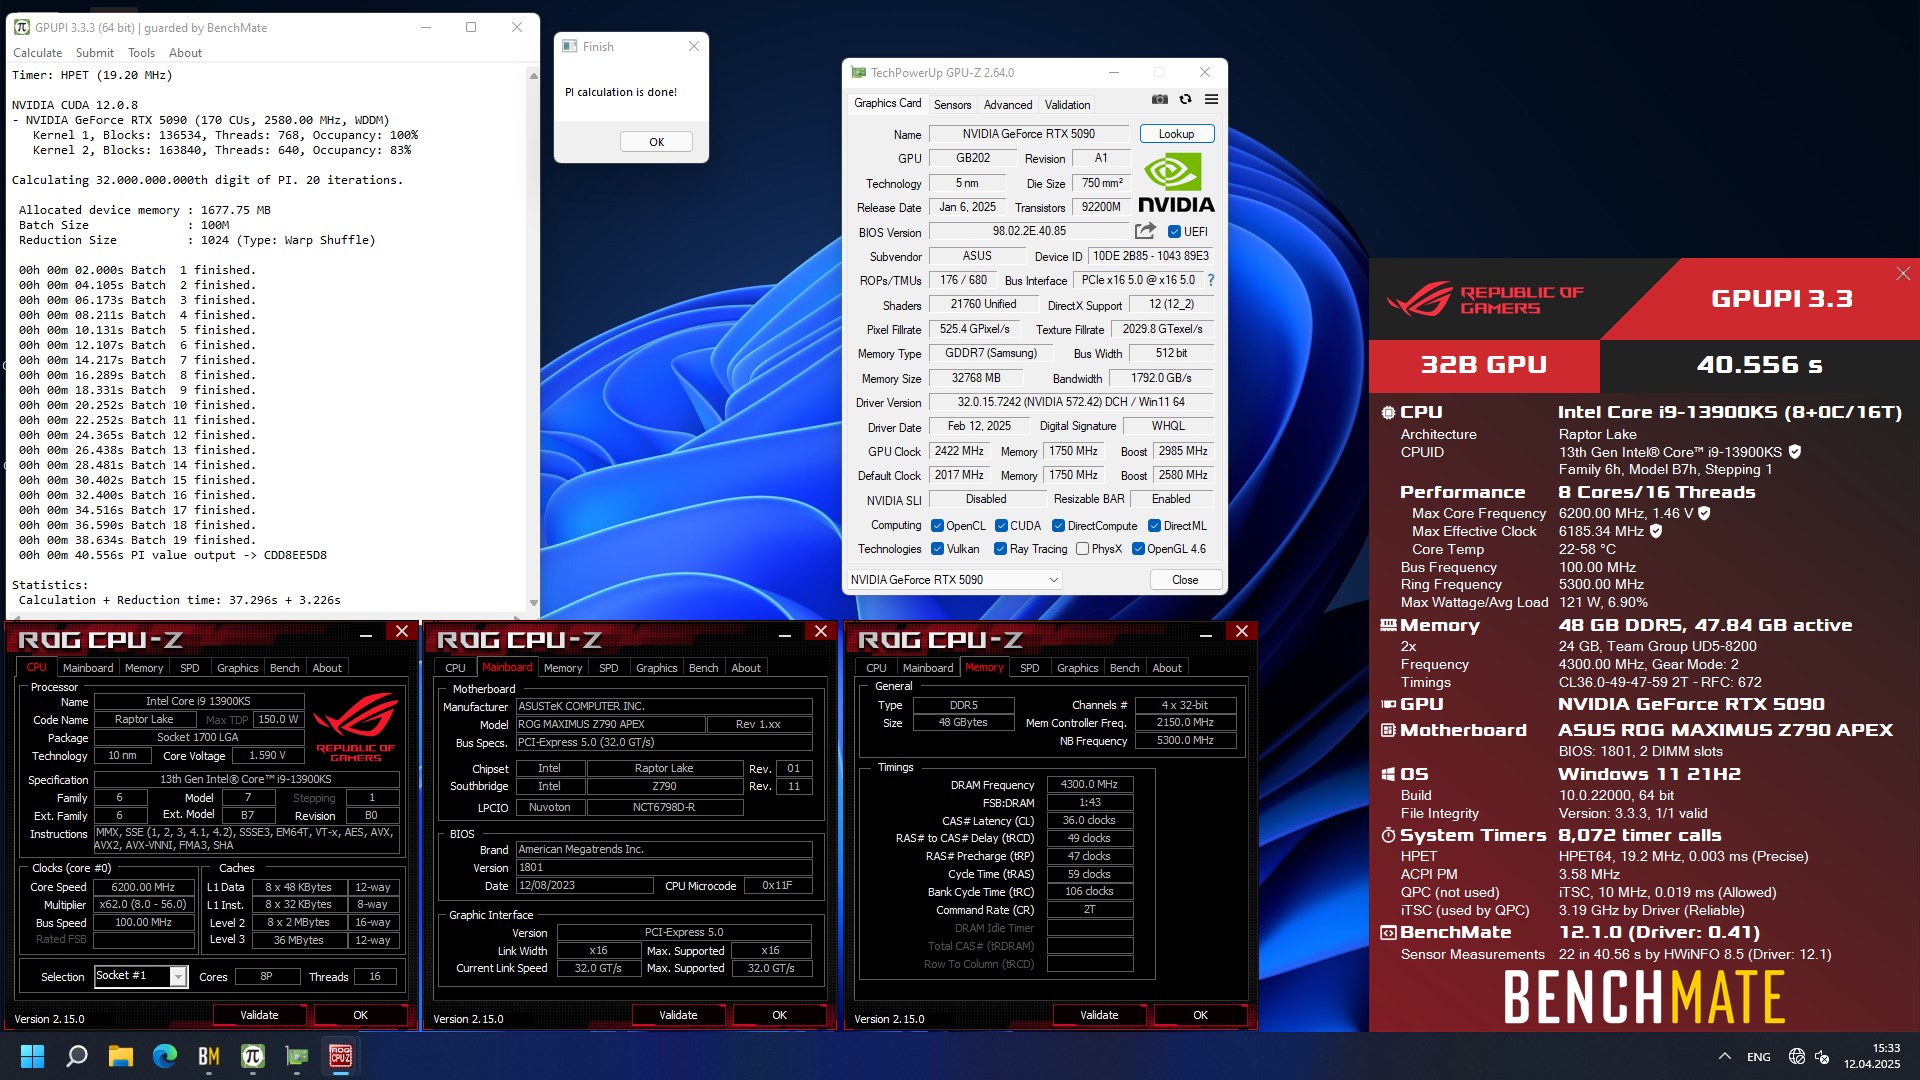This screenshot has width=1920, height=1080.
Task: Show hidden system tray icons
Action: tap(1725, 1057)
